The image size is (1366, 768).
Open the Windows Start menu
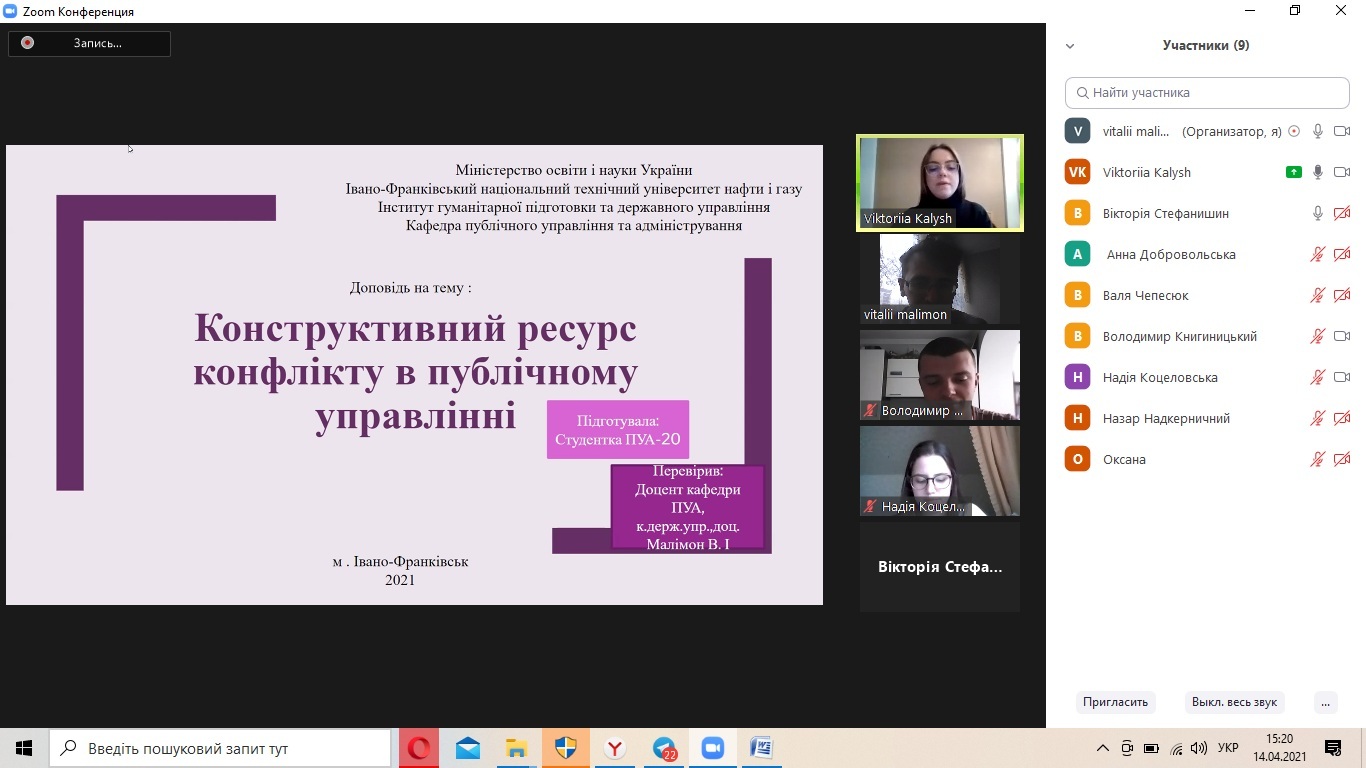[24, 748]
